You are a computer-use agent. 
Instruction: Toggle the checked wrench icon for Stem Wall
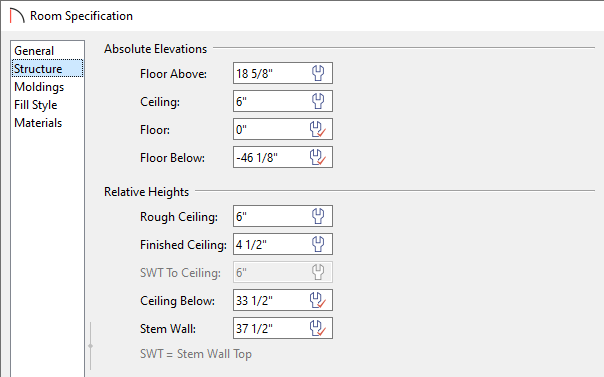pyautogui.click(x=318, y=328)
